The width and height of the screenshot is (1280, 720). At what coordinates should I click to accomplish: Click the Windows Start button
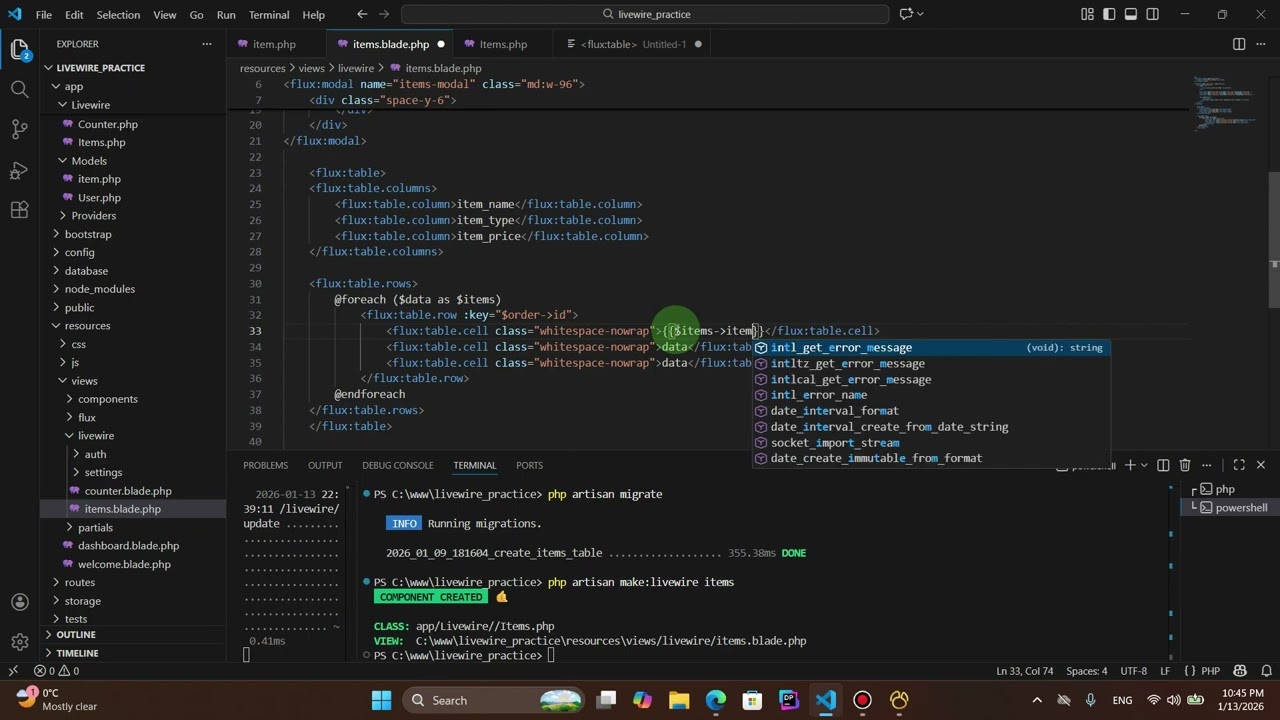382,700
